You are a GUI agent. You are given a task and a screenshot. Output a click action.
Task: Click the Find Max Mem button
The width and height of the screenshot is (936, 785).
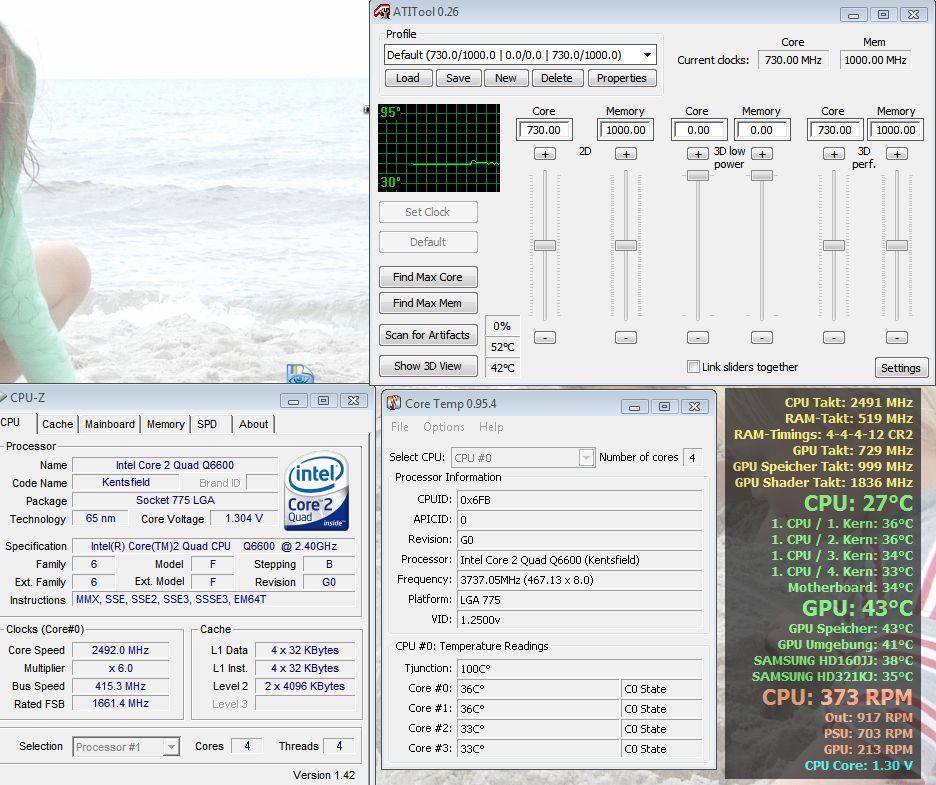coord(428,303)
